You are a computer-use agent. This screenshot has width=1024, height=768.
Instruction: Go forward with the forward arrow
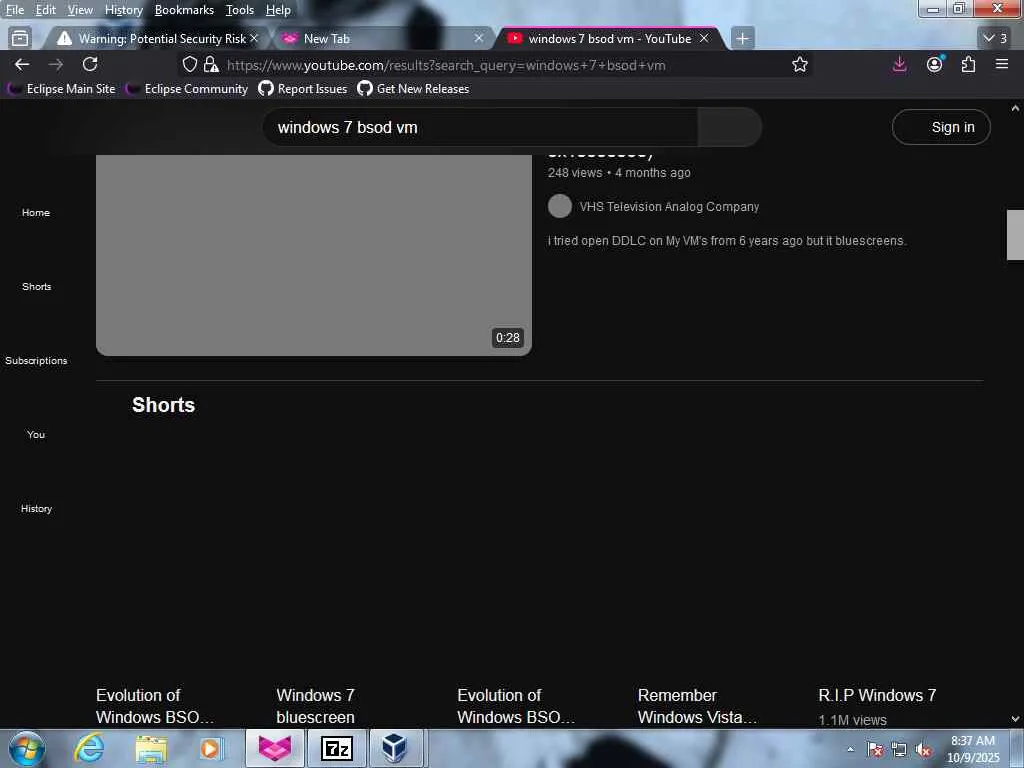(x=56, y=65)
